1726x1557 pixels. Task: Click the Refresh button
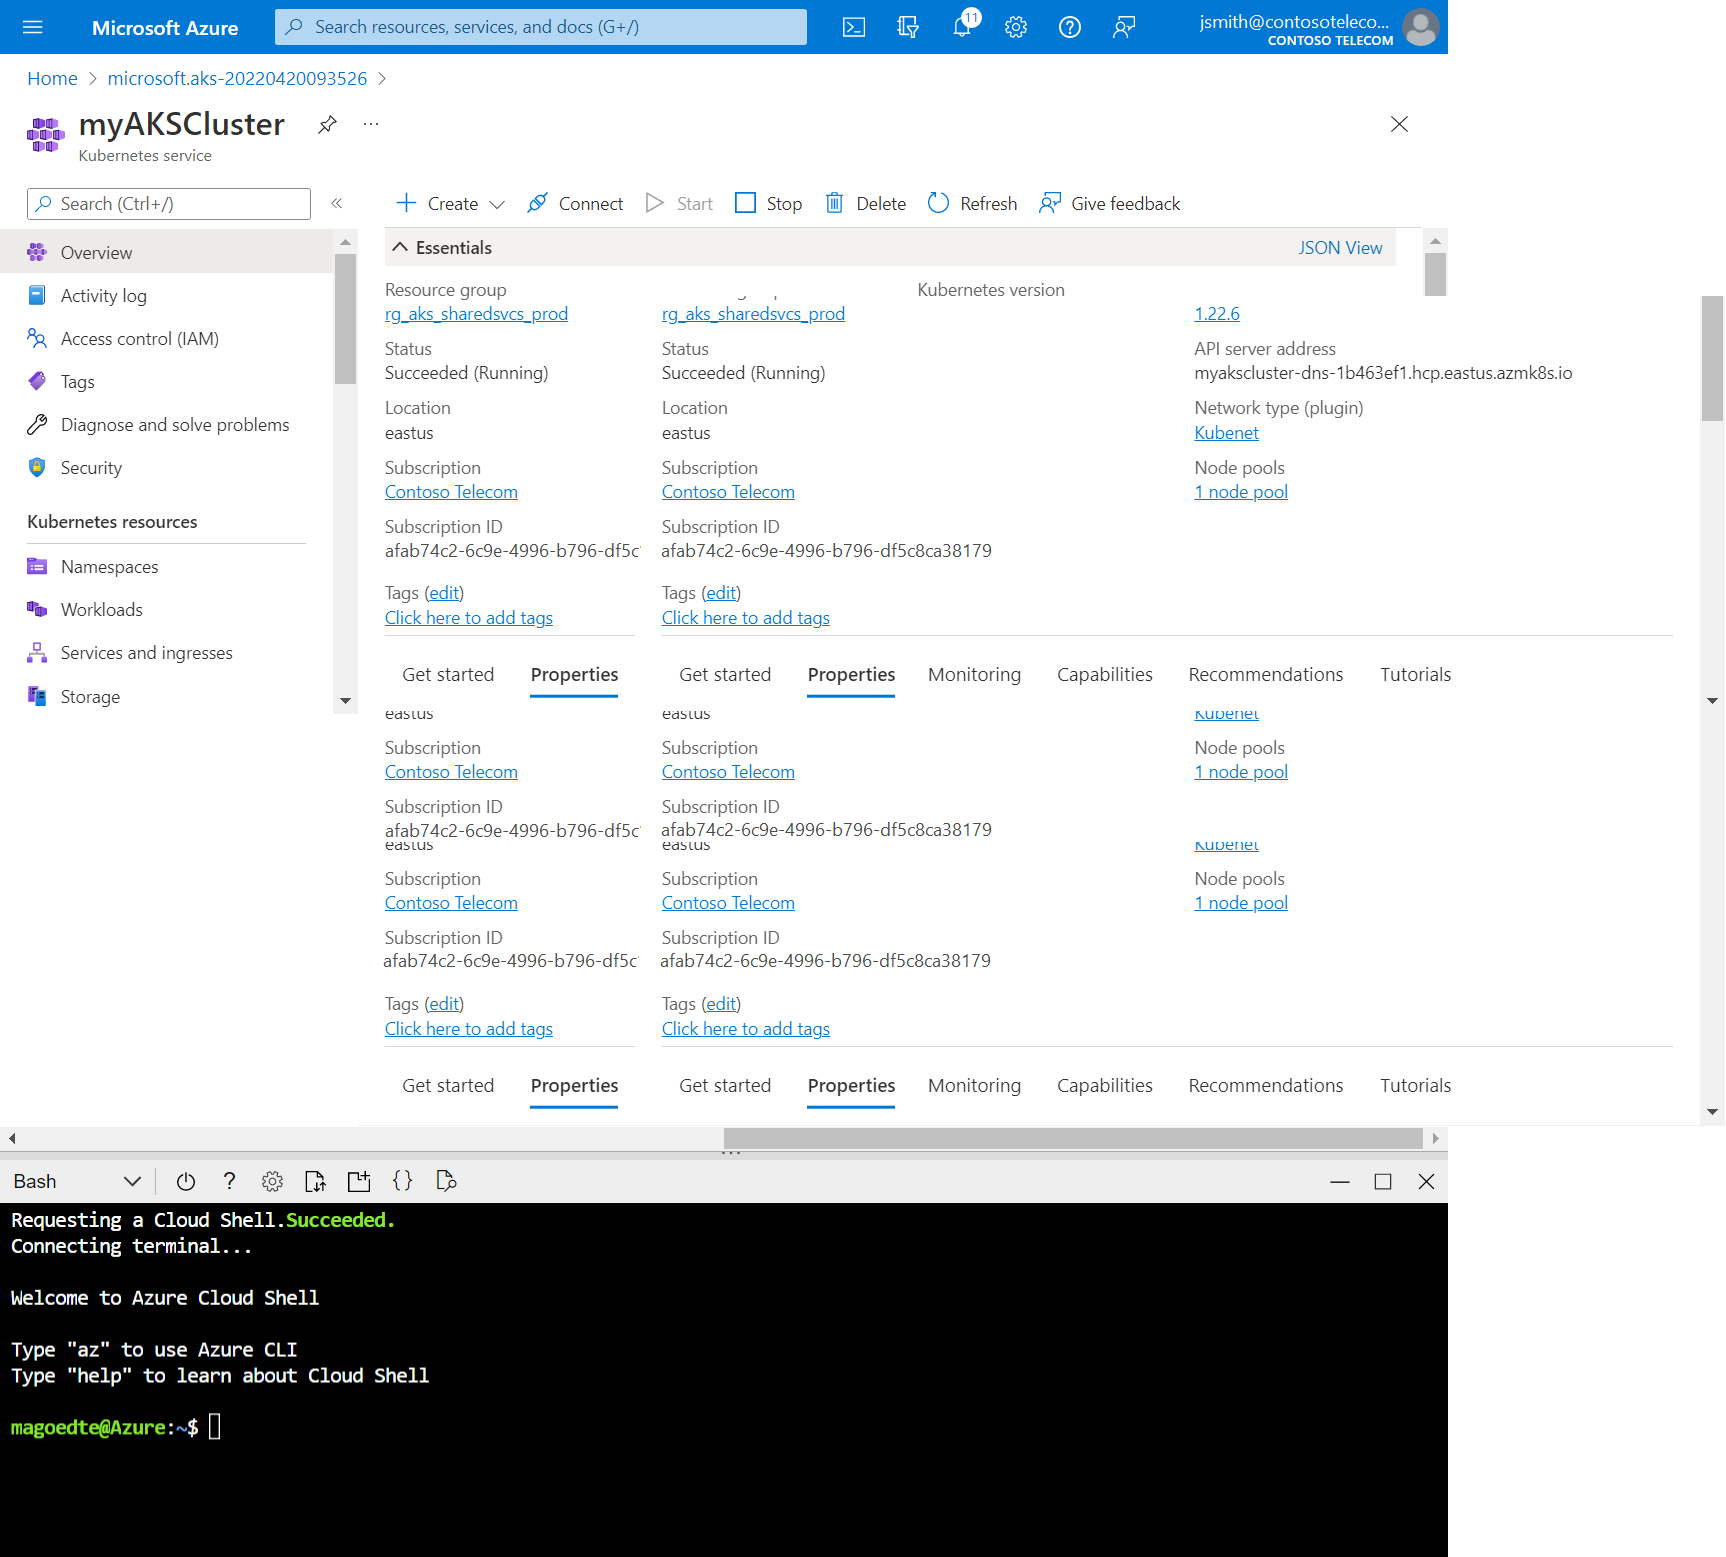972,203
